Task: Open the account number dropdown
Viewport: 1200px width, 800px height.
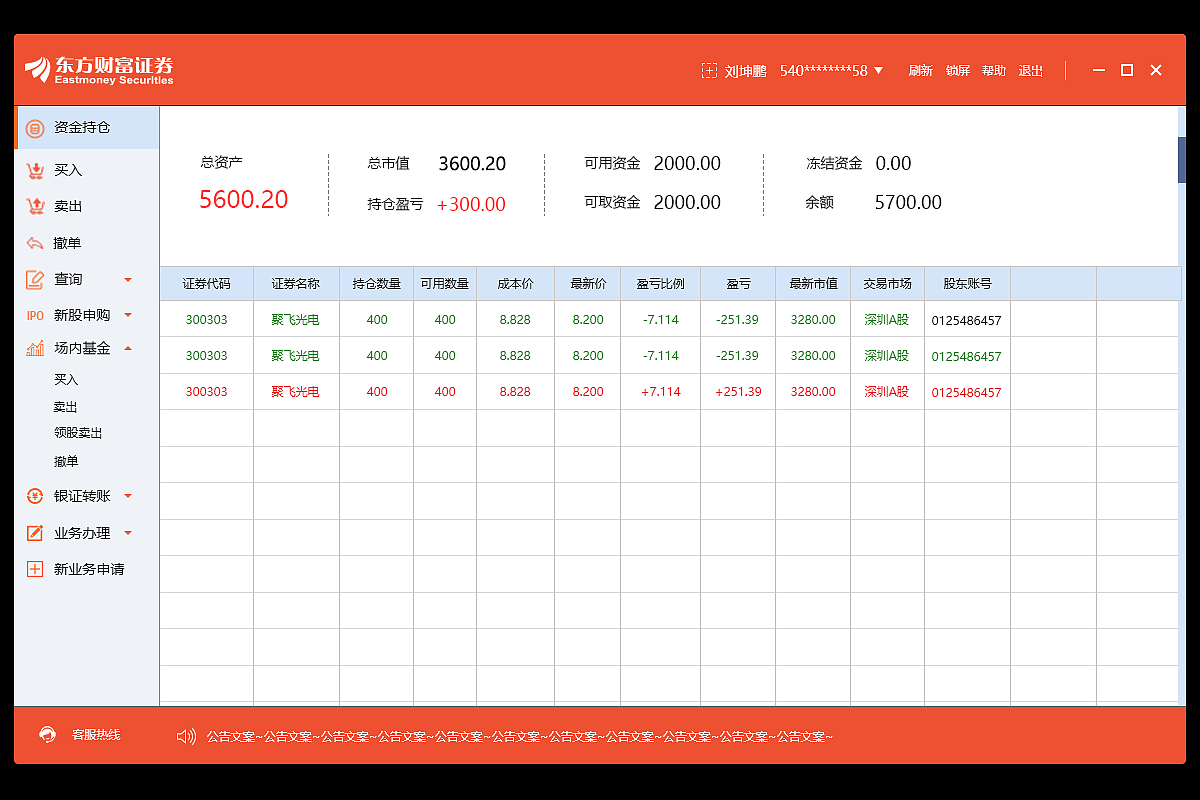Action: 880,70
